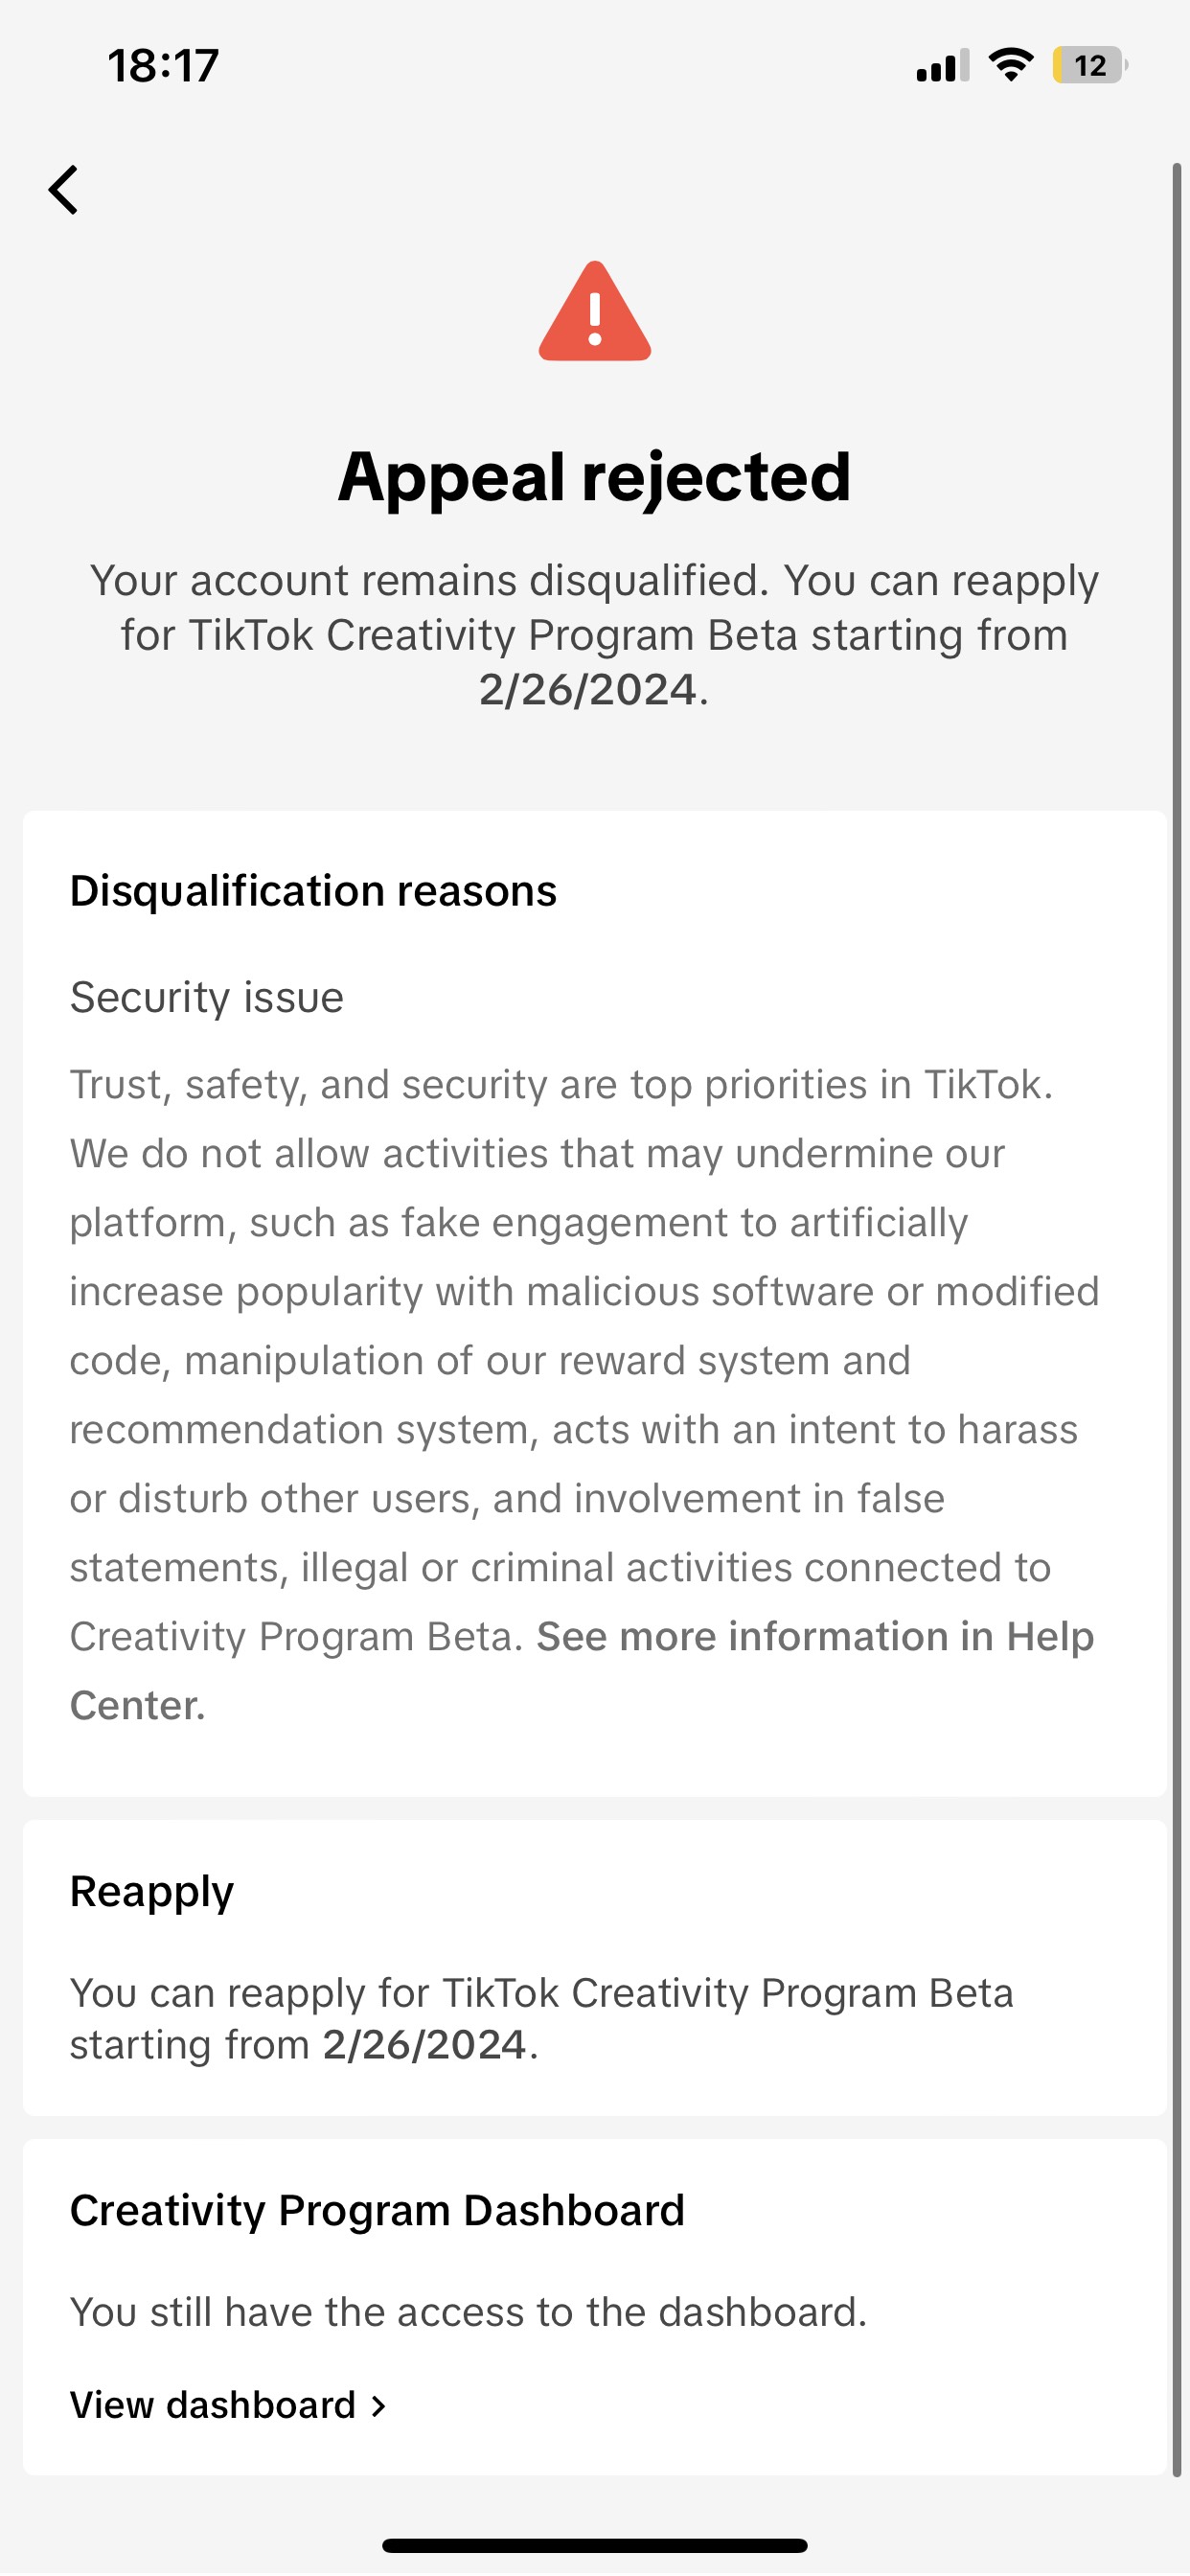Tap the back arrow icon

pyautogui.click(x=64, y=190)
